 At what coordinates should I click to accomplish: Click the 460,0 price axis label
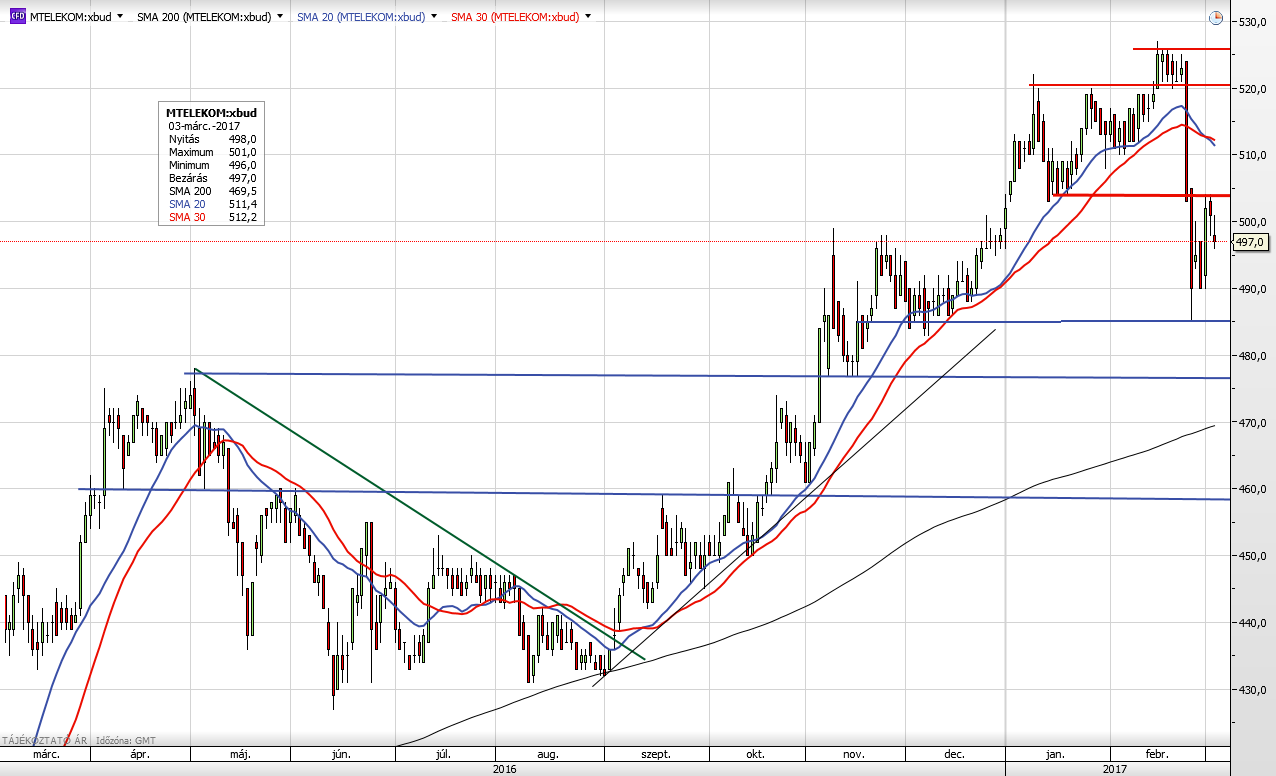pyautogui.click(x=1253, y=489)
